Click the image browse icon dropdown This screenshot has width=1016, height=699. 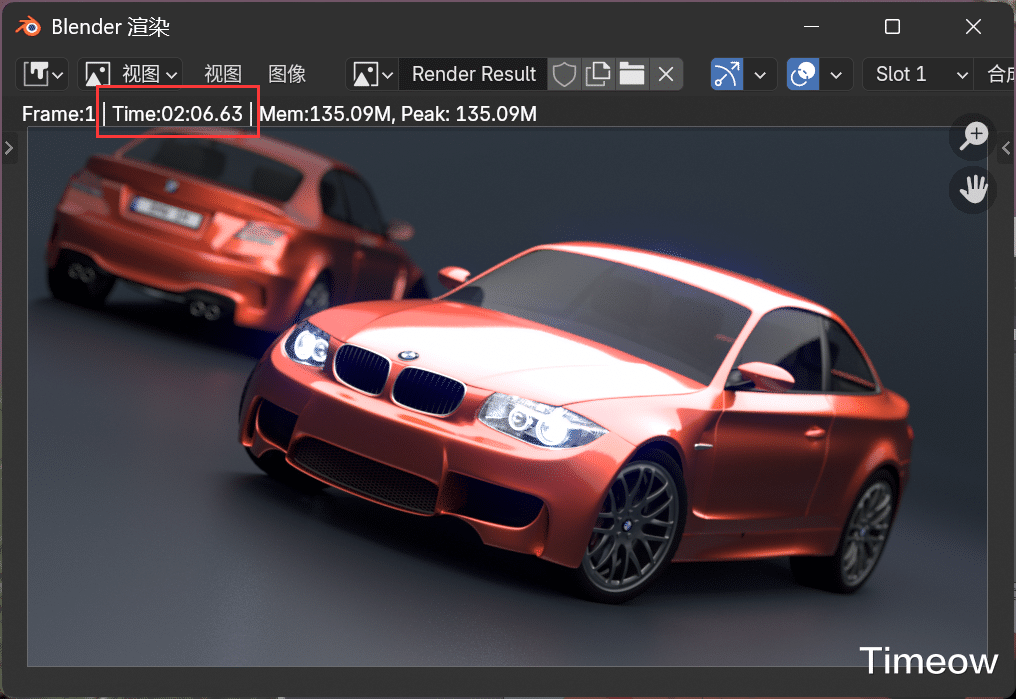[372, 74]
